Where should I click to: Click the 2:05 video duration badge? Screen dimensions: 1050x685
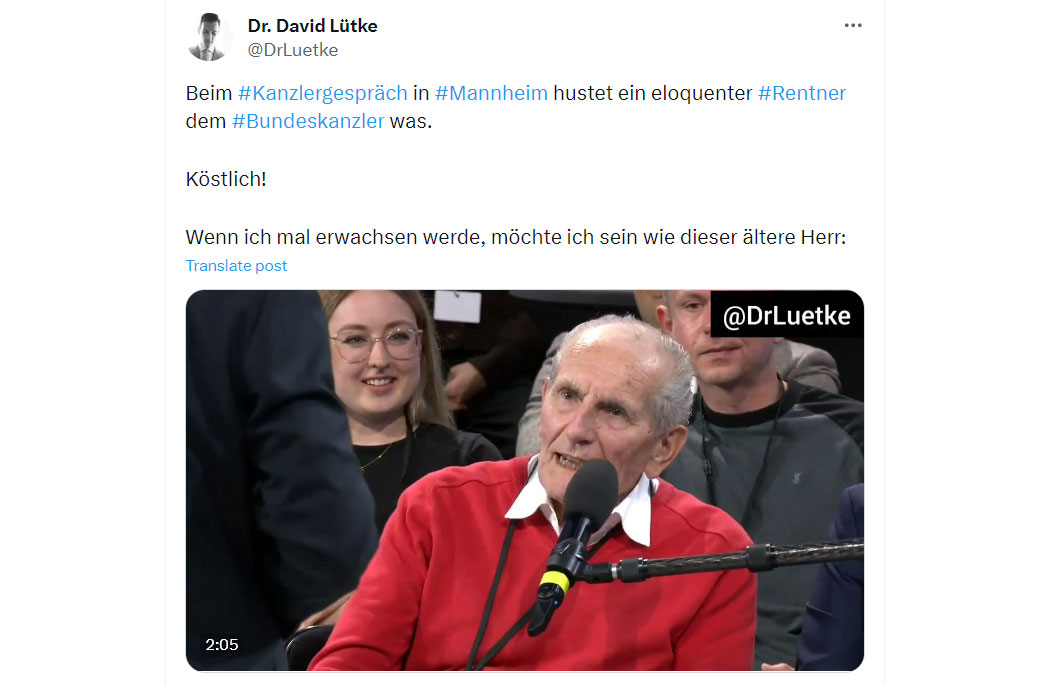[222, 645]
